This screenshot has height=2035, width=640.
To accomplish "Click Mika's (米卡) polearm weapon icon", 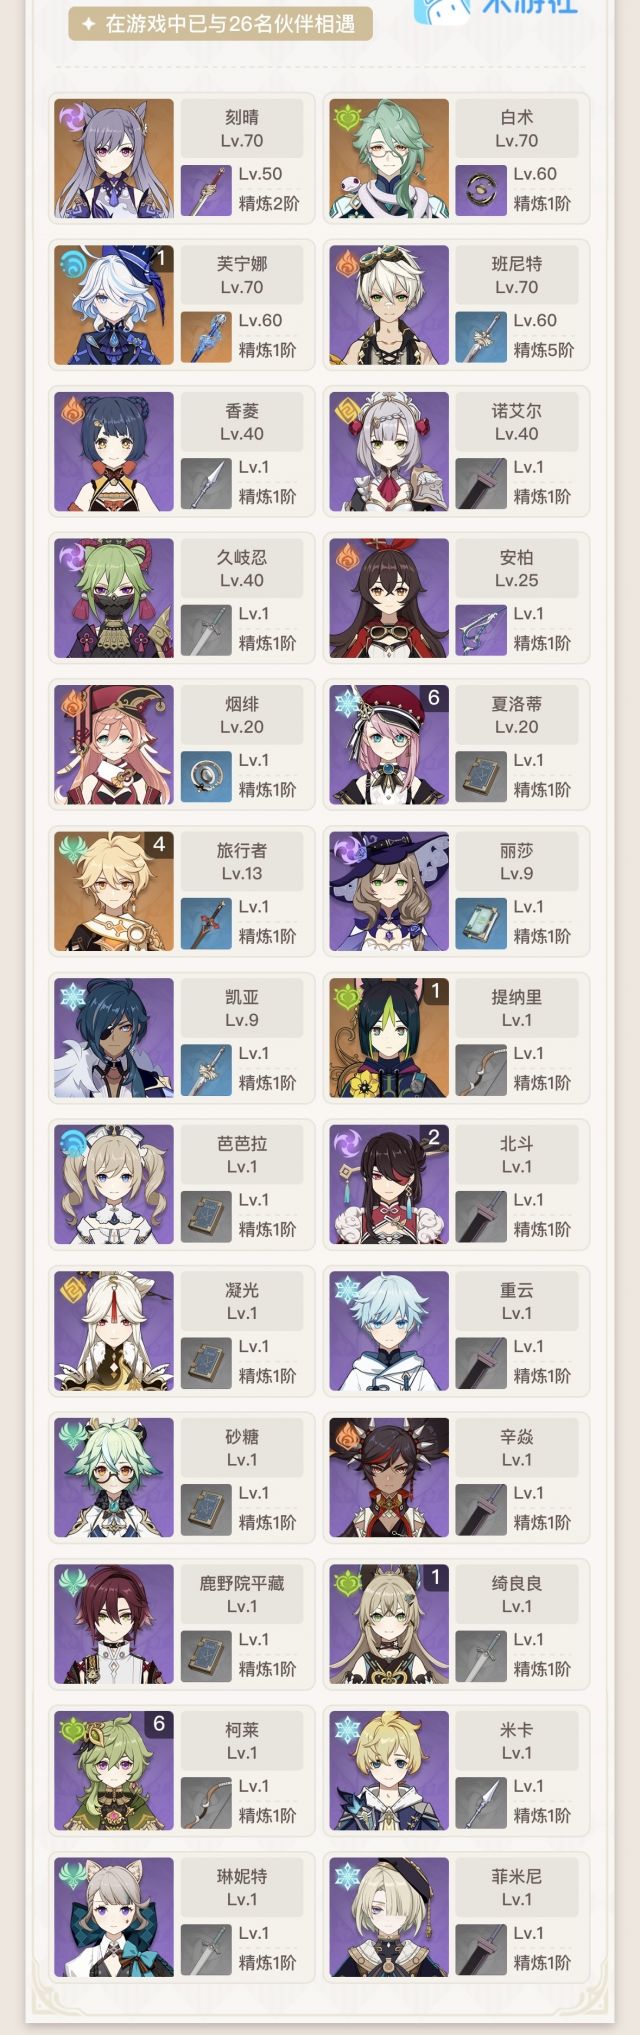I will click(x=480, y=1804).
